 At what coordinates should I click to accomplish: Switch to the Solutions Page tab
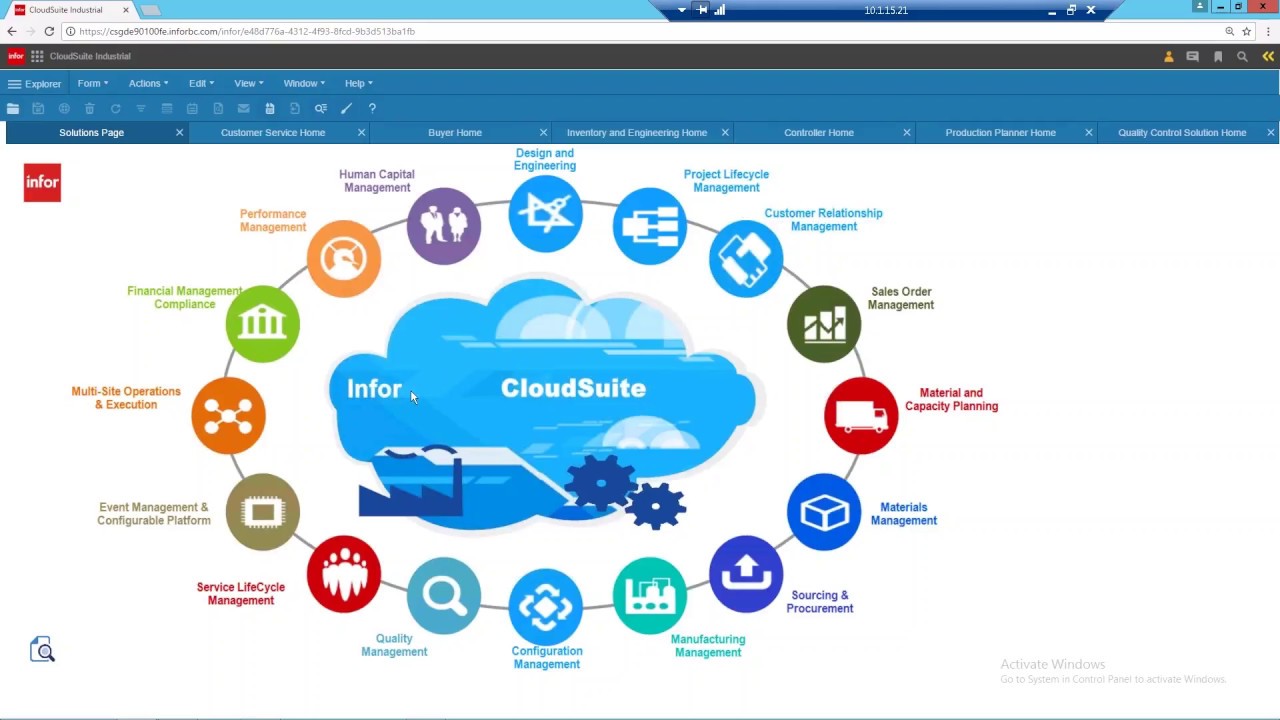tap(91, 132)
